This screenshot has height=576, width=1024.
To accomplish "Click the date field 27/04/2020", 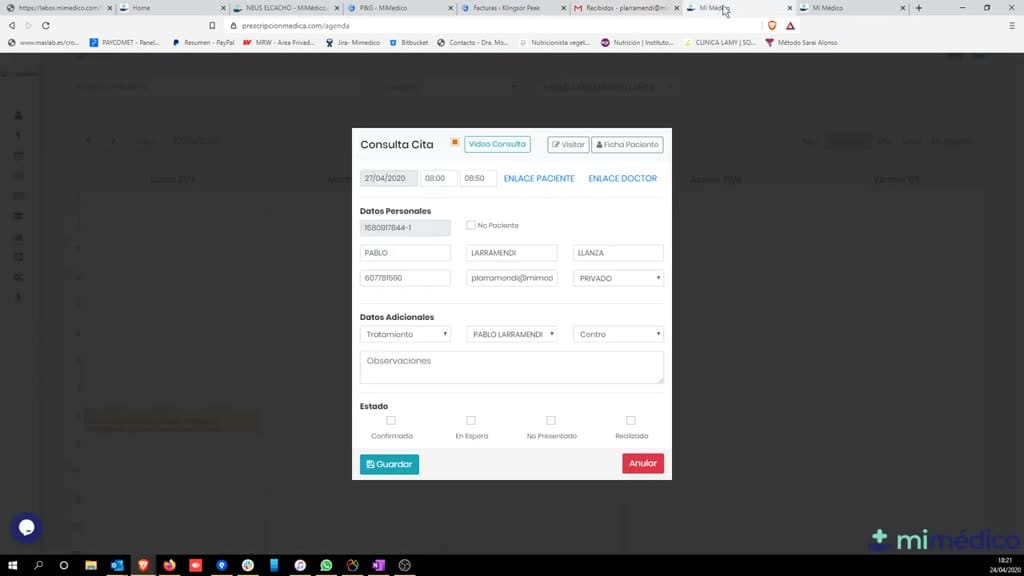I will point(389,178).
